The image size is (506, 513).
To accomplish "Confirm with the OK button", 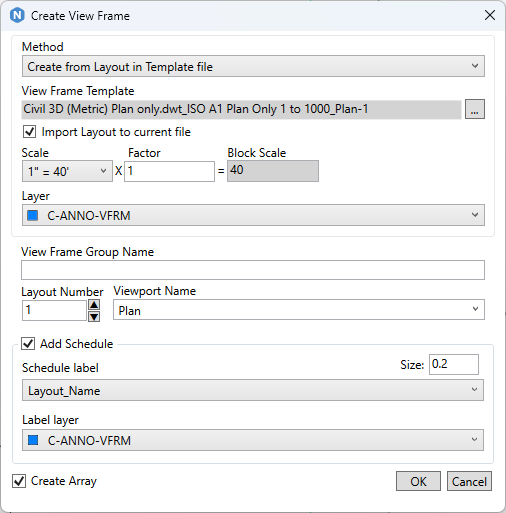I will (418, 481).
